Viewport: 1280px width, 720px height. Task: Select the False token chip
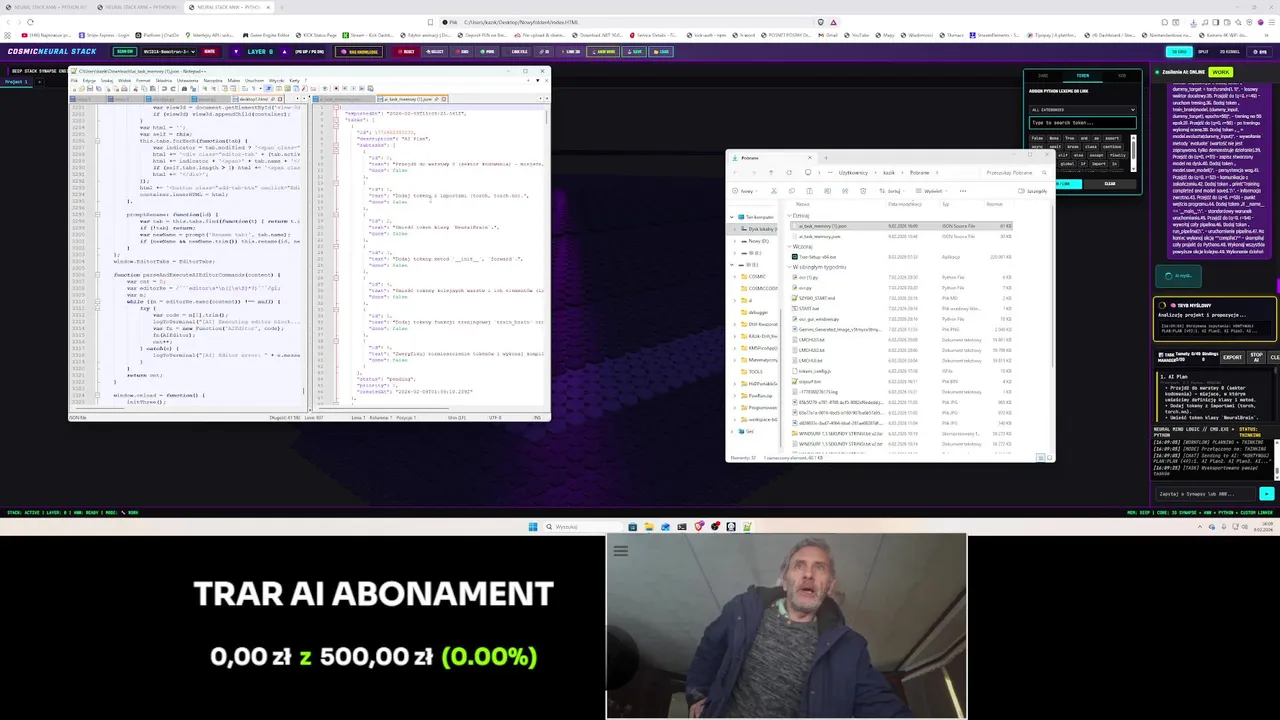1037,138
